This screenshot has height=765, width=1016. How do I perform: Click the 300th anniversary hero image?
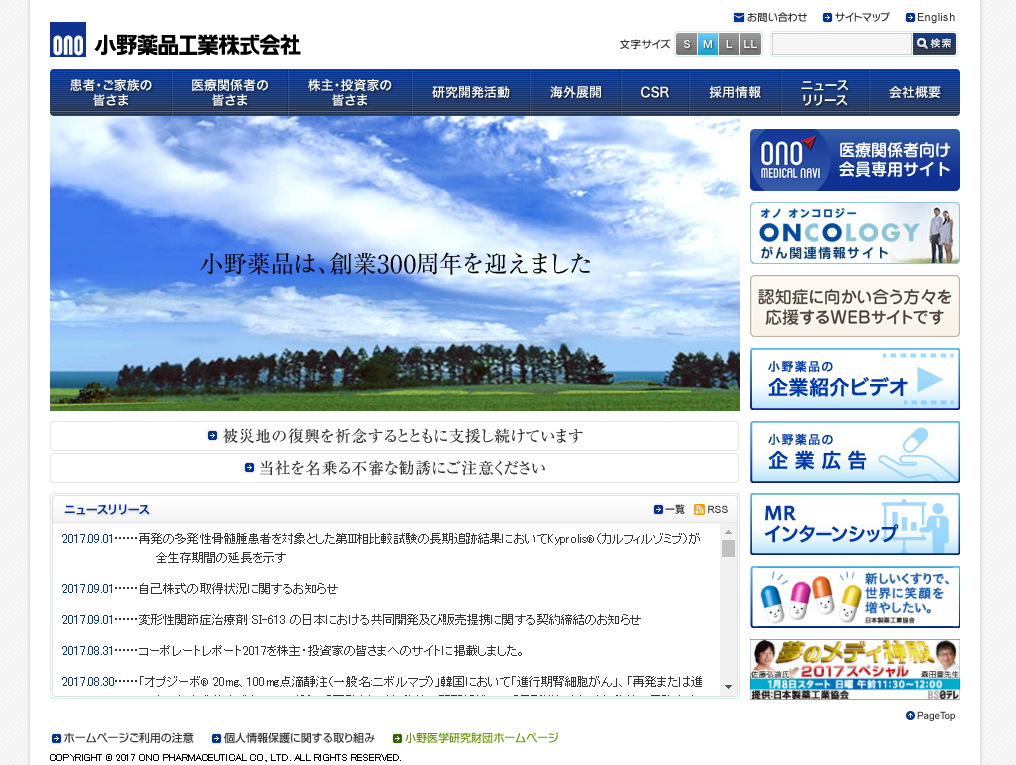click(x=395, y=264)
